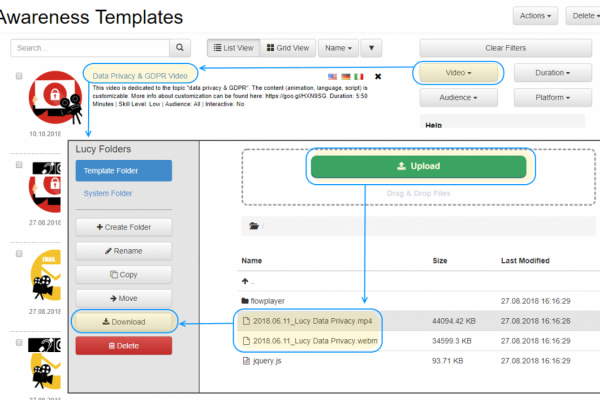The height and width of the screenshot is (400, 600).
Task: Click the Italian flag language icon
Action: tap(359, 76)
